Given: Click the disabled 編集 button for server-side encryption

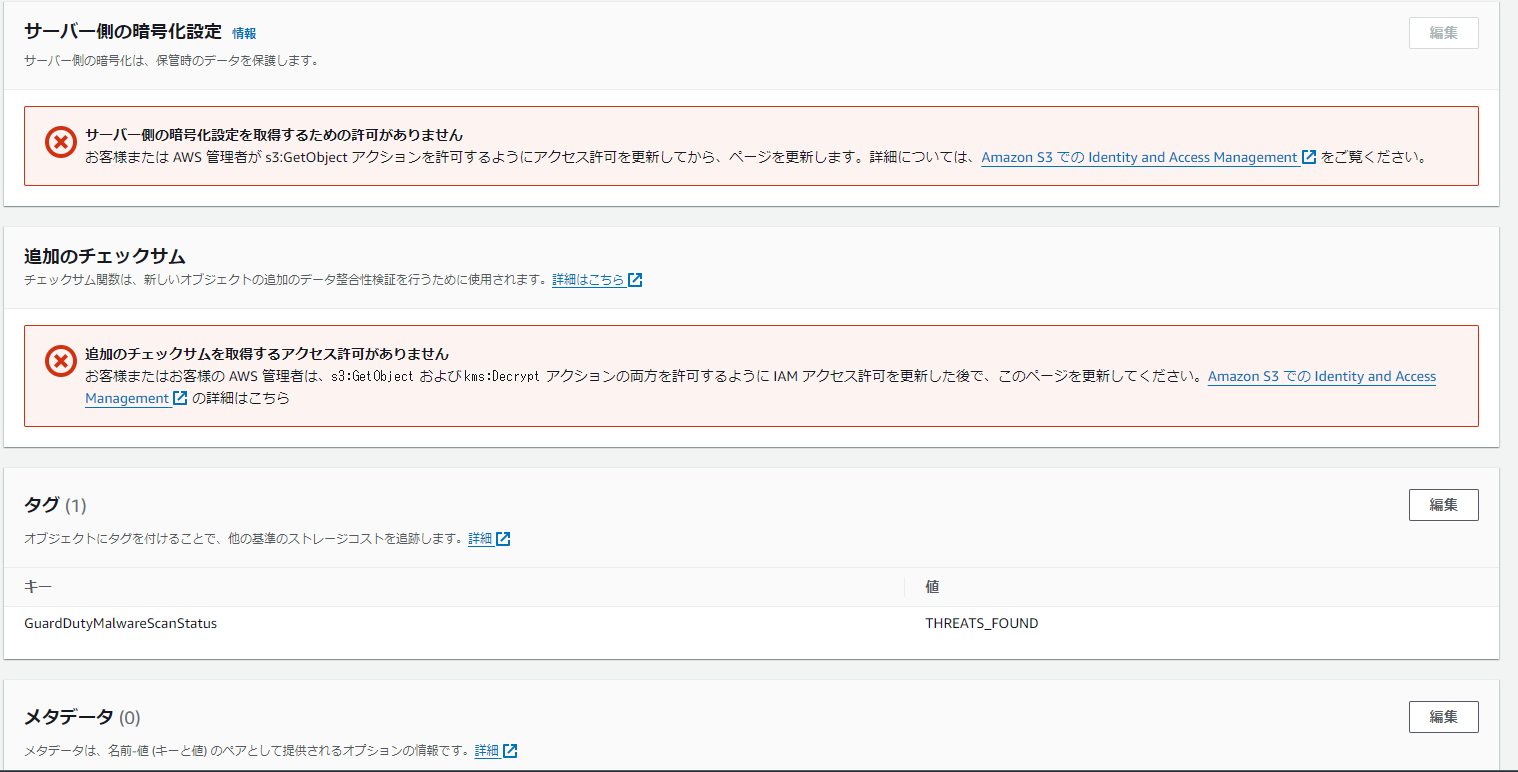Looking at the screenshot, I should 1443,33.
